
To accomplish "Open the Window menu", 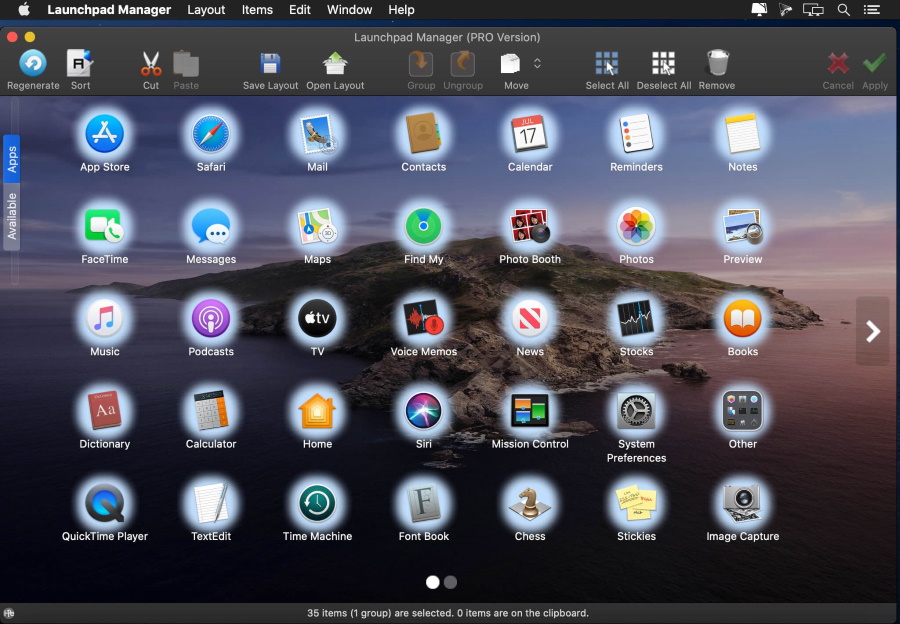I will coord(350,10).
